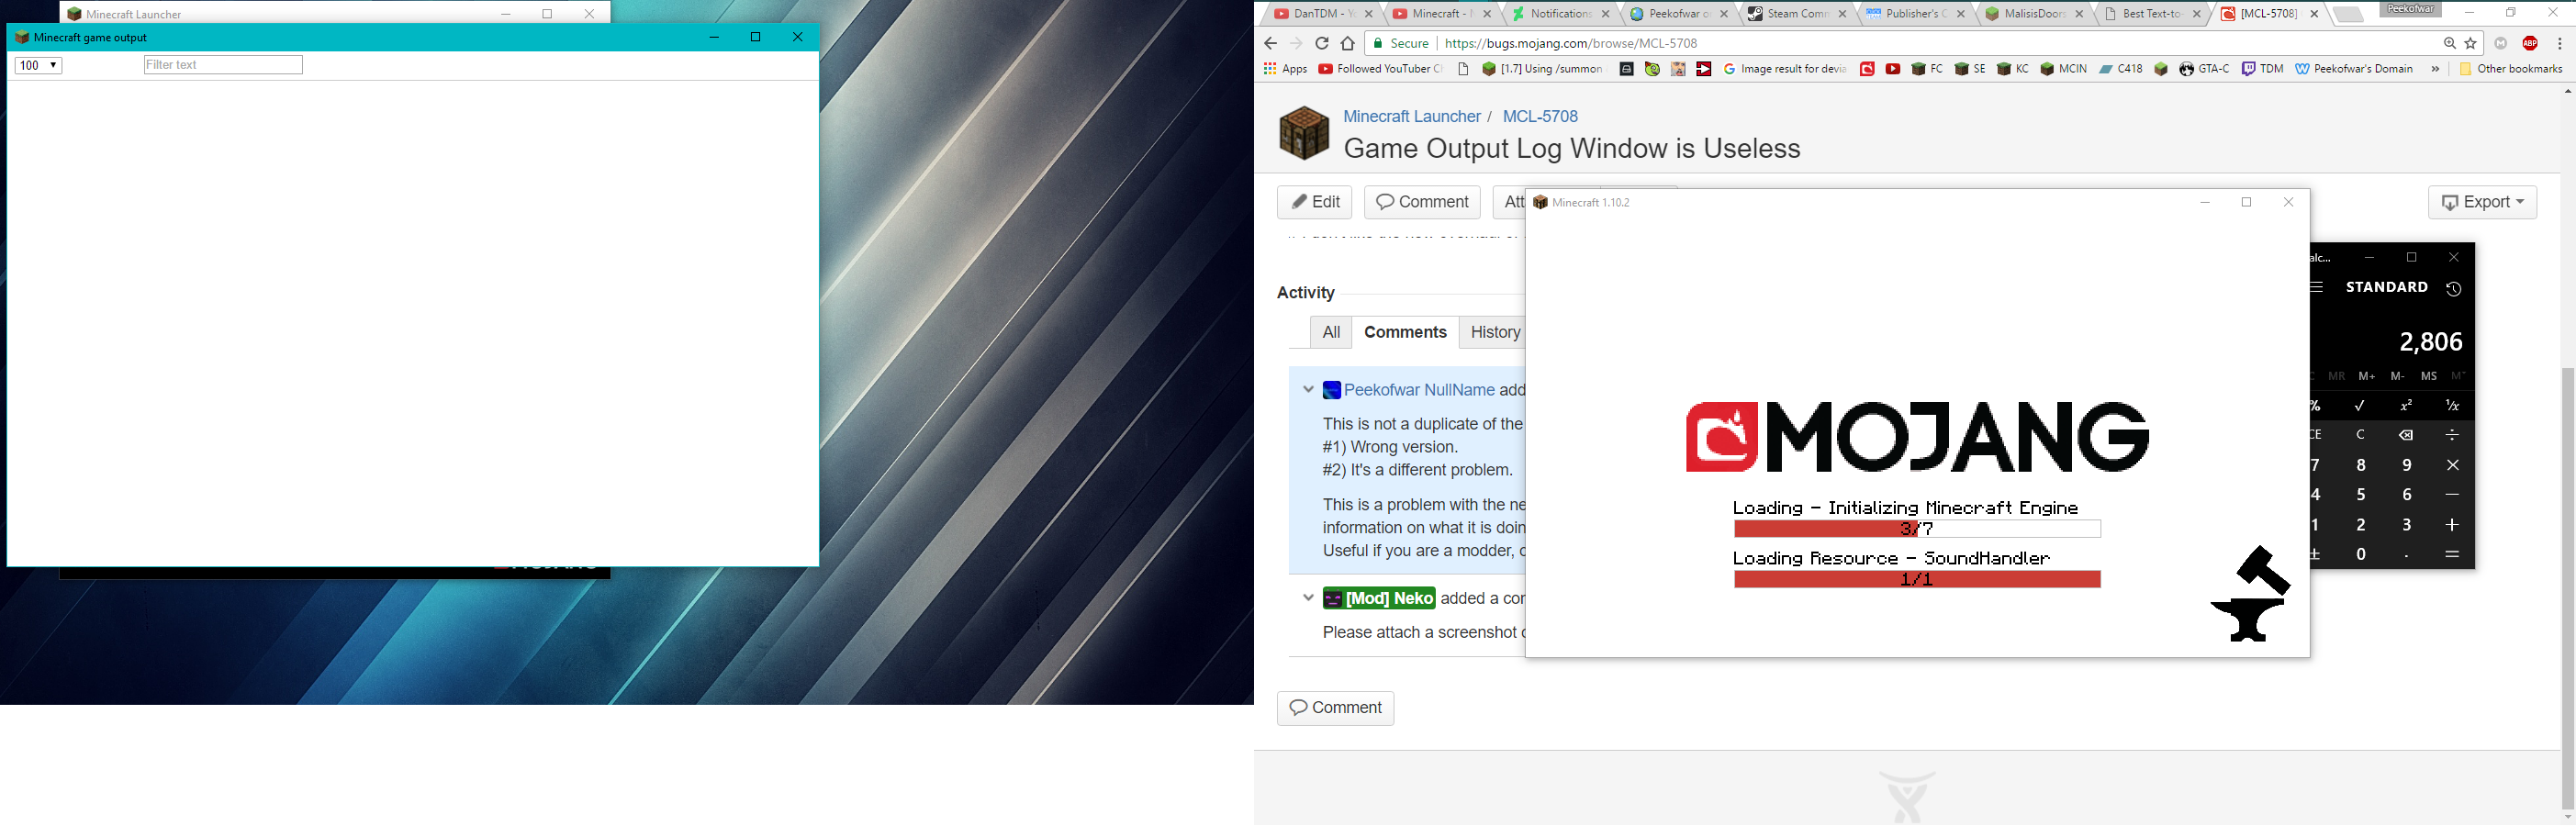Click the [Mod] Neko author link
The width and height of the screenshot is (2576, 826).
1379,598
